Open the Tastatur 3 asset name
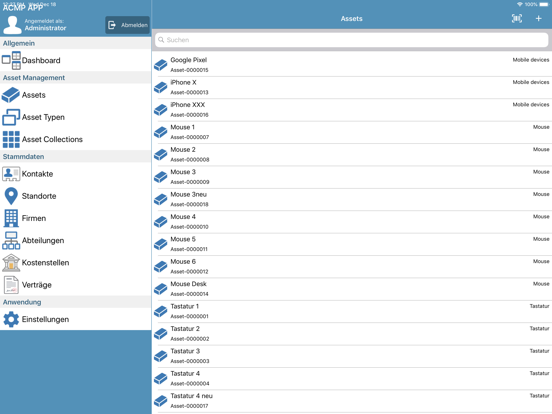Image resolution: width=552 pixels, height=414 pixels. coord(185,351)
